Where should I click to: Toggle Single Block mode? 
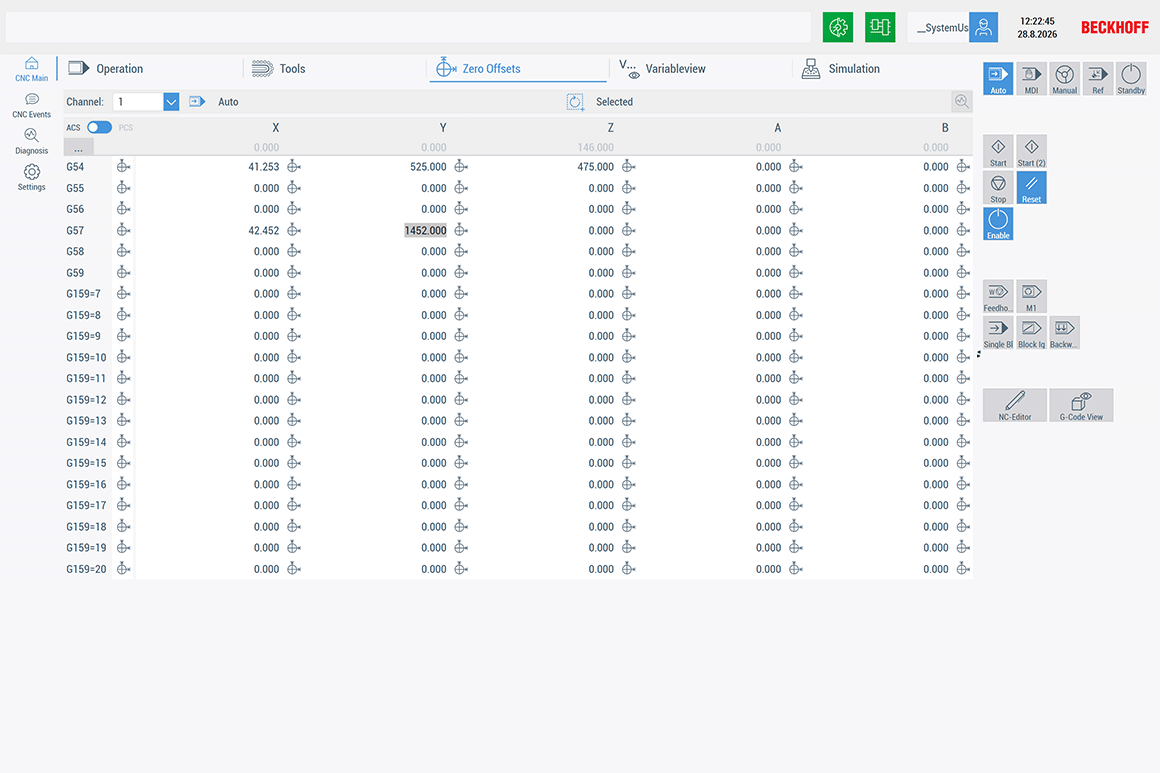coord(998,332)
